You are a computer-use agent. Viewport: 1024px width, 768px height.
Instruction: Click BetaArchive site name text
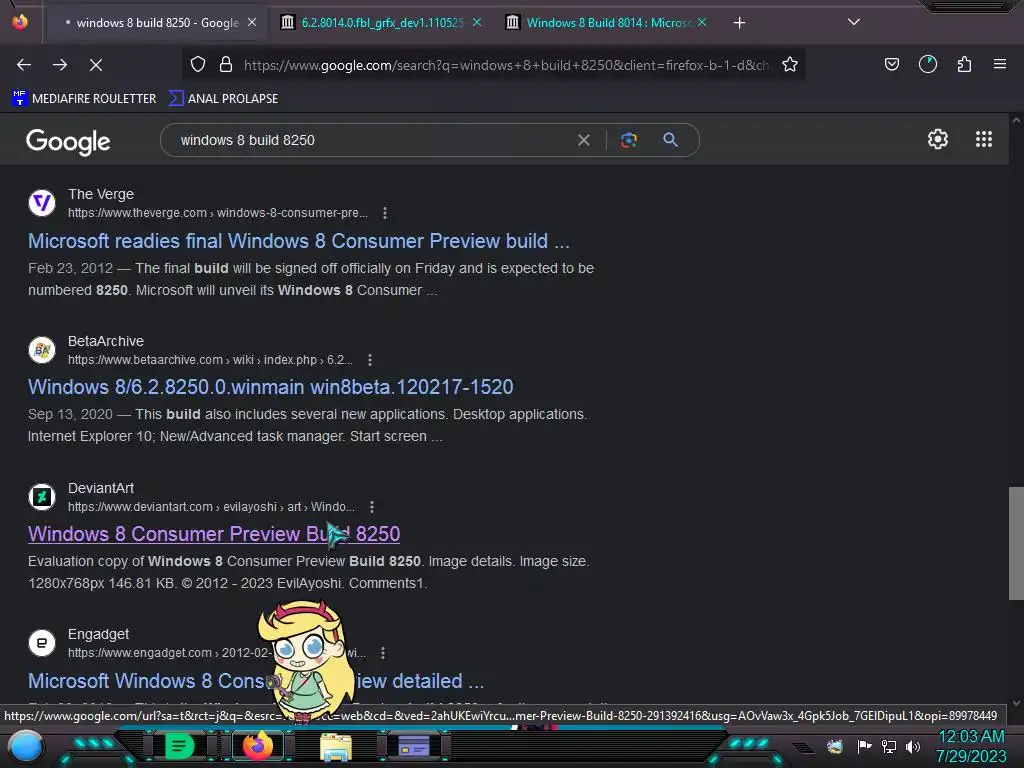tap(106, 341)
